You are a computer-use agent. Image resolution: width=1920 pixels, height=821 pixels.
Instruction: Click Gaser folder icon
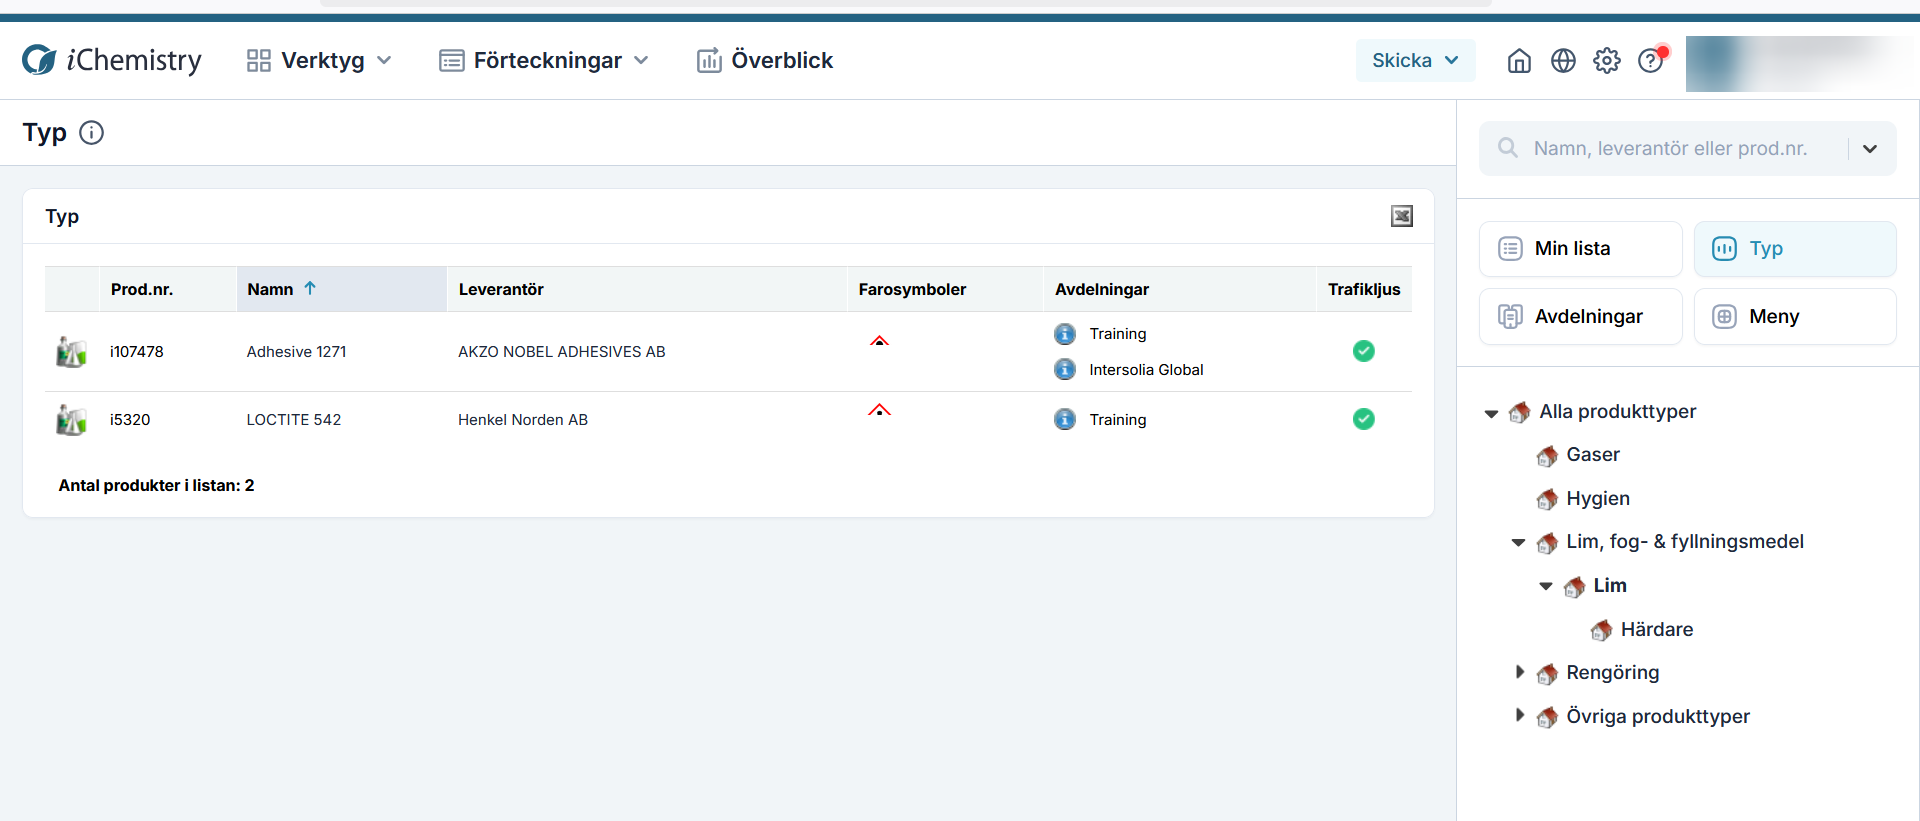coord(1547,456)
